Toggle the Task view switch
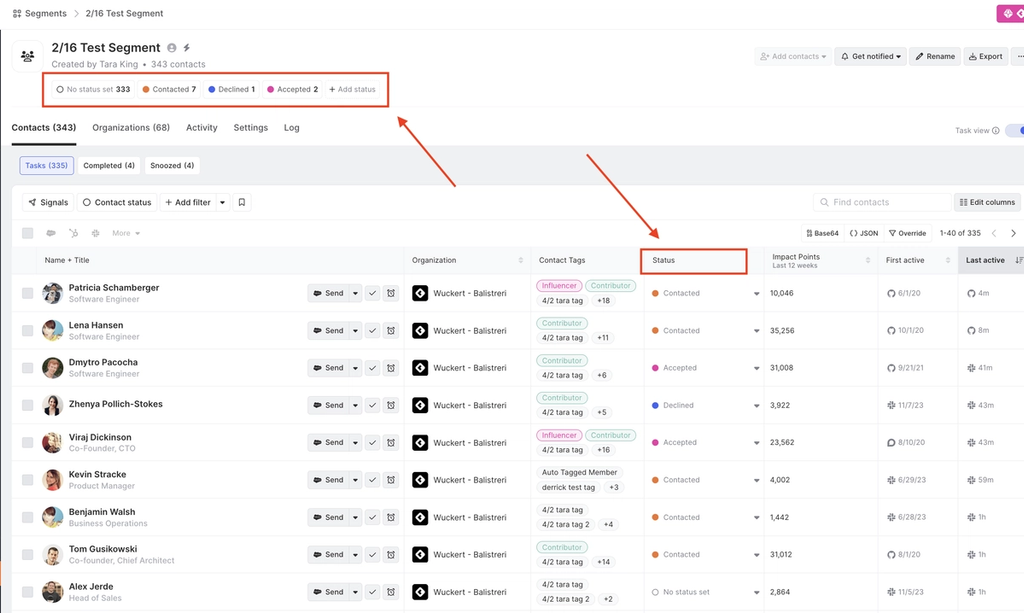 [1015, 131]
